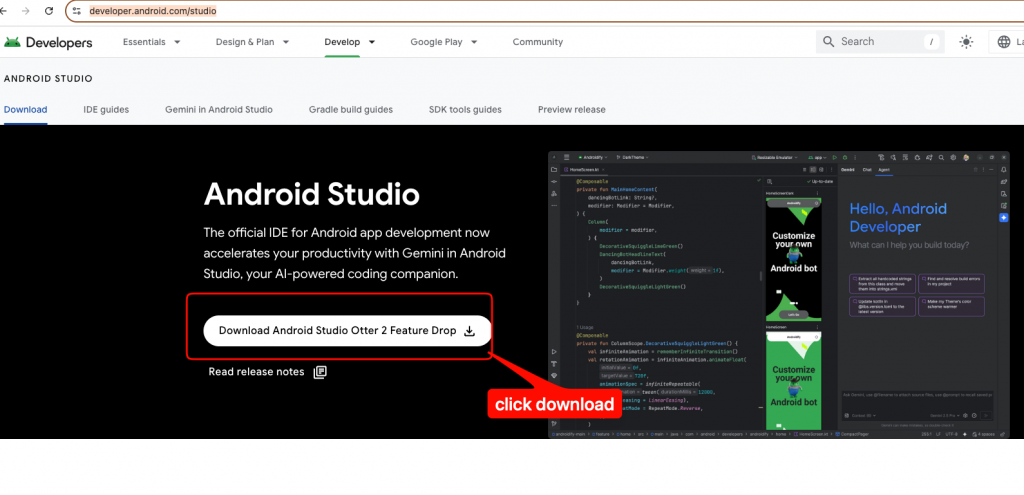Viewport: 1024px width, 495px height.
Task: Expand the Essentials dropdown menu
Action: [x=152, y=42]
